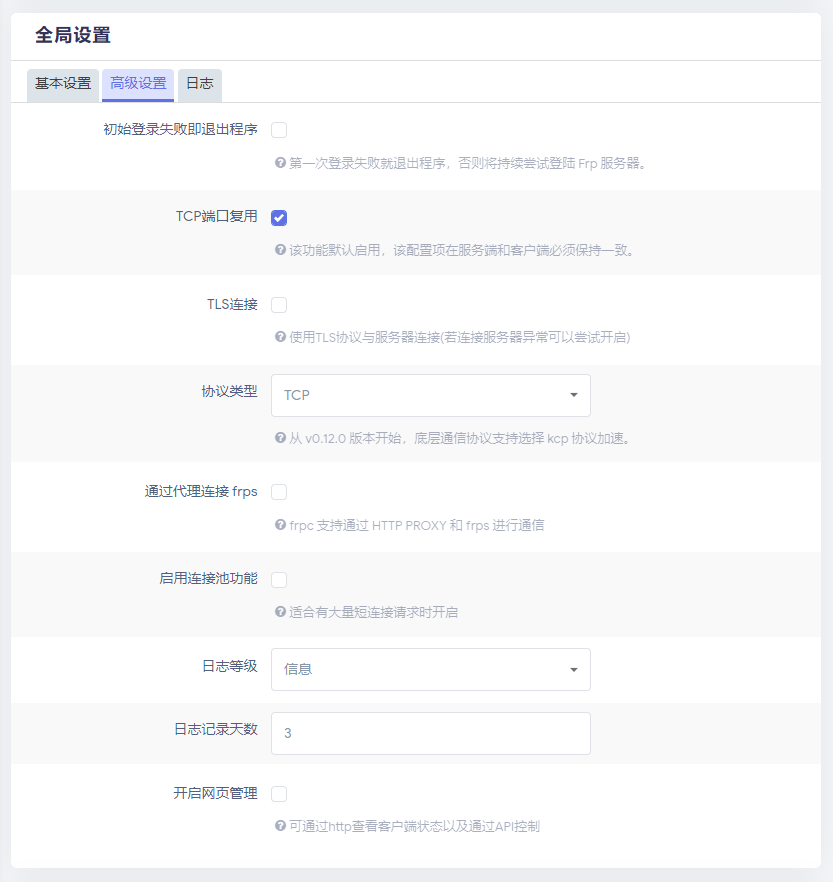Uncheck the TCP端口复用 checkbox
The width and height of the screenshot is (833, 882).
pos(279,218)
